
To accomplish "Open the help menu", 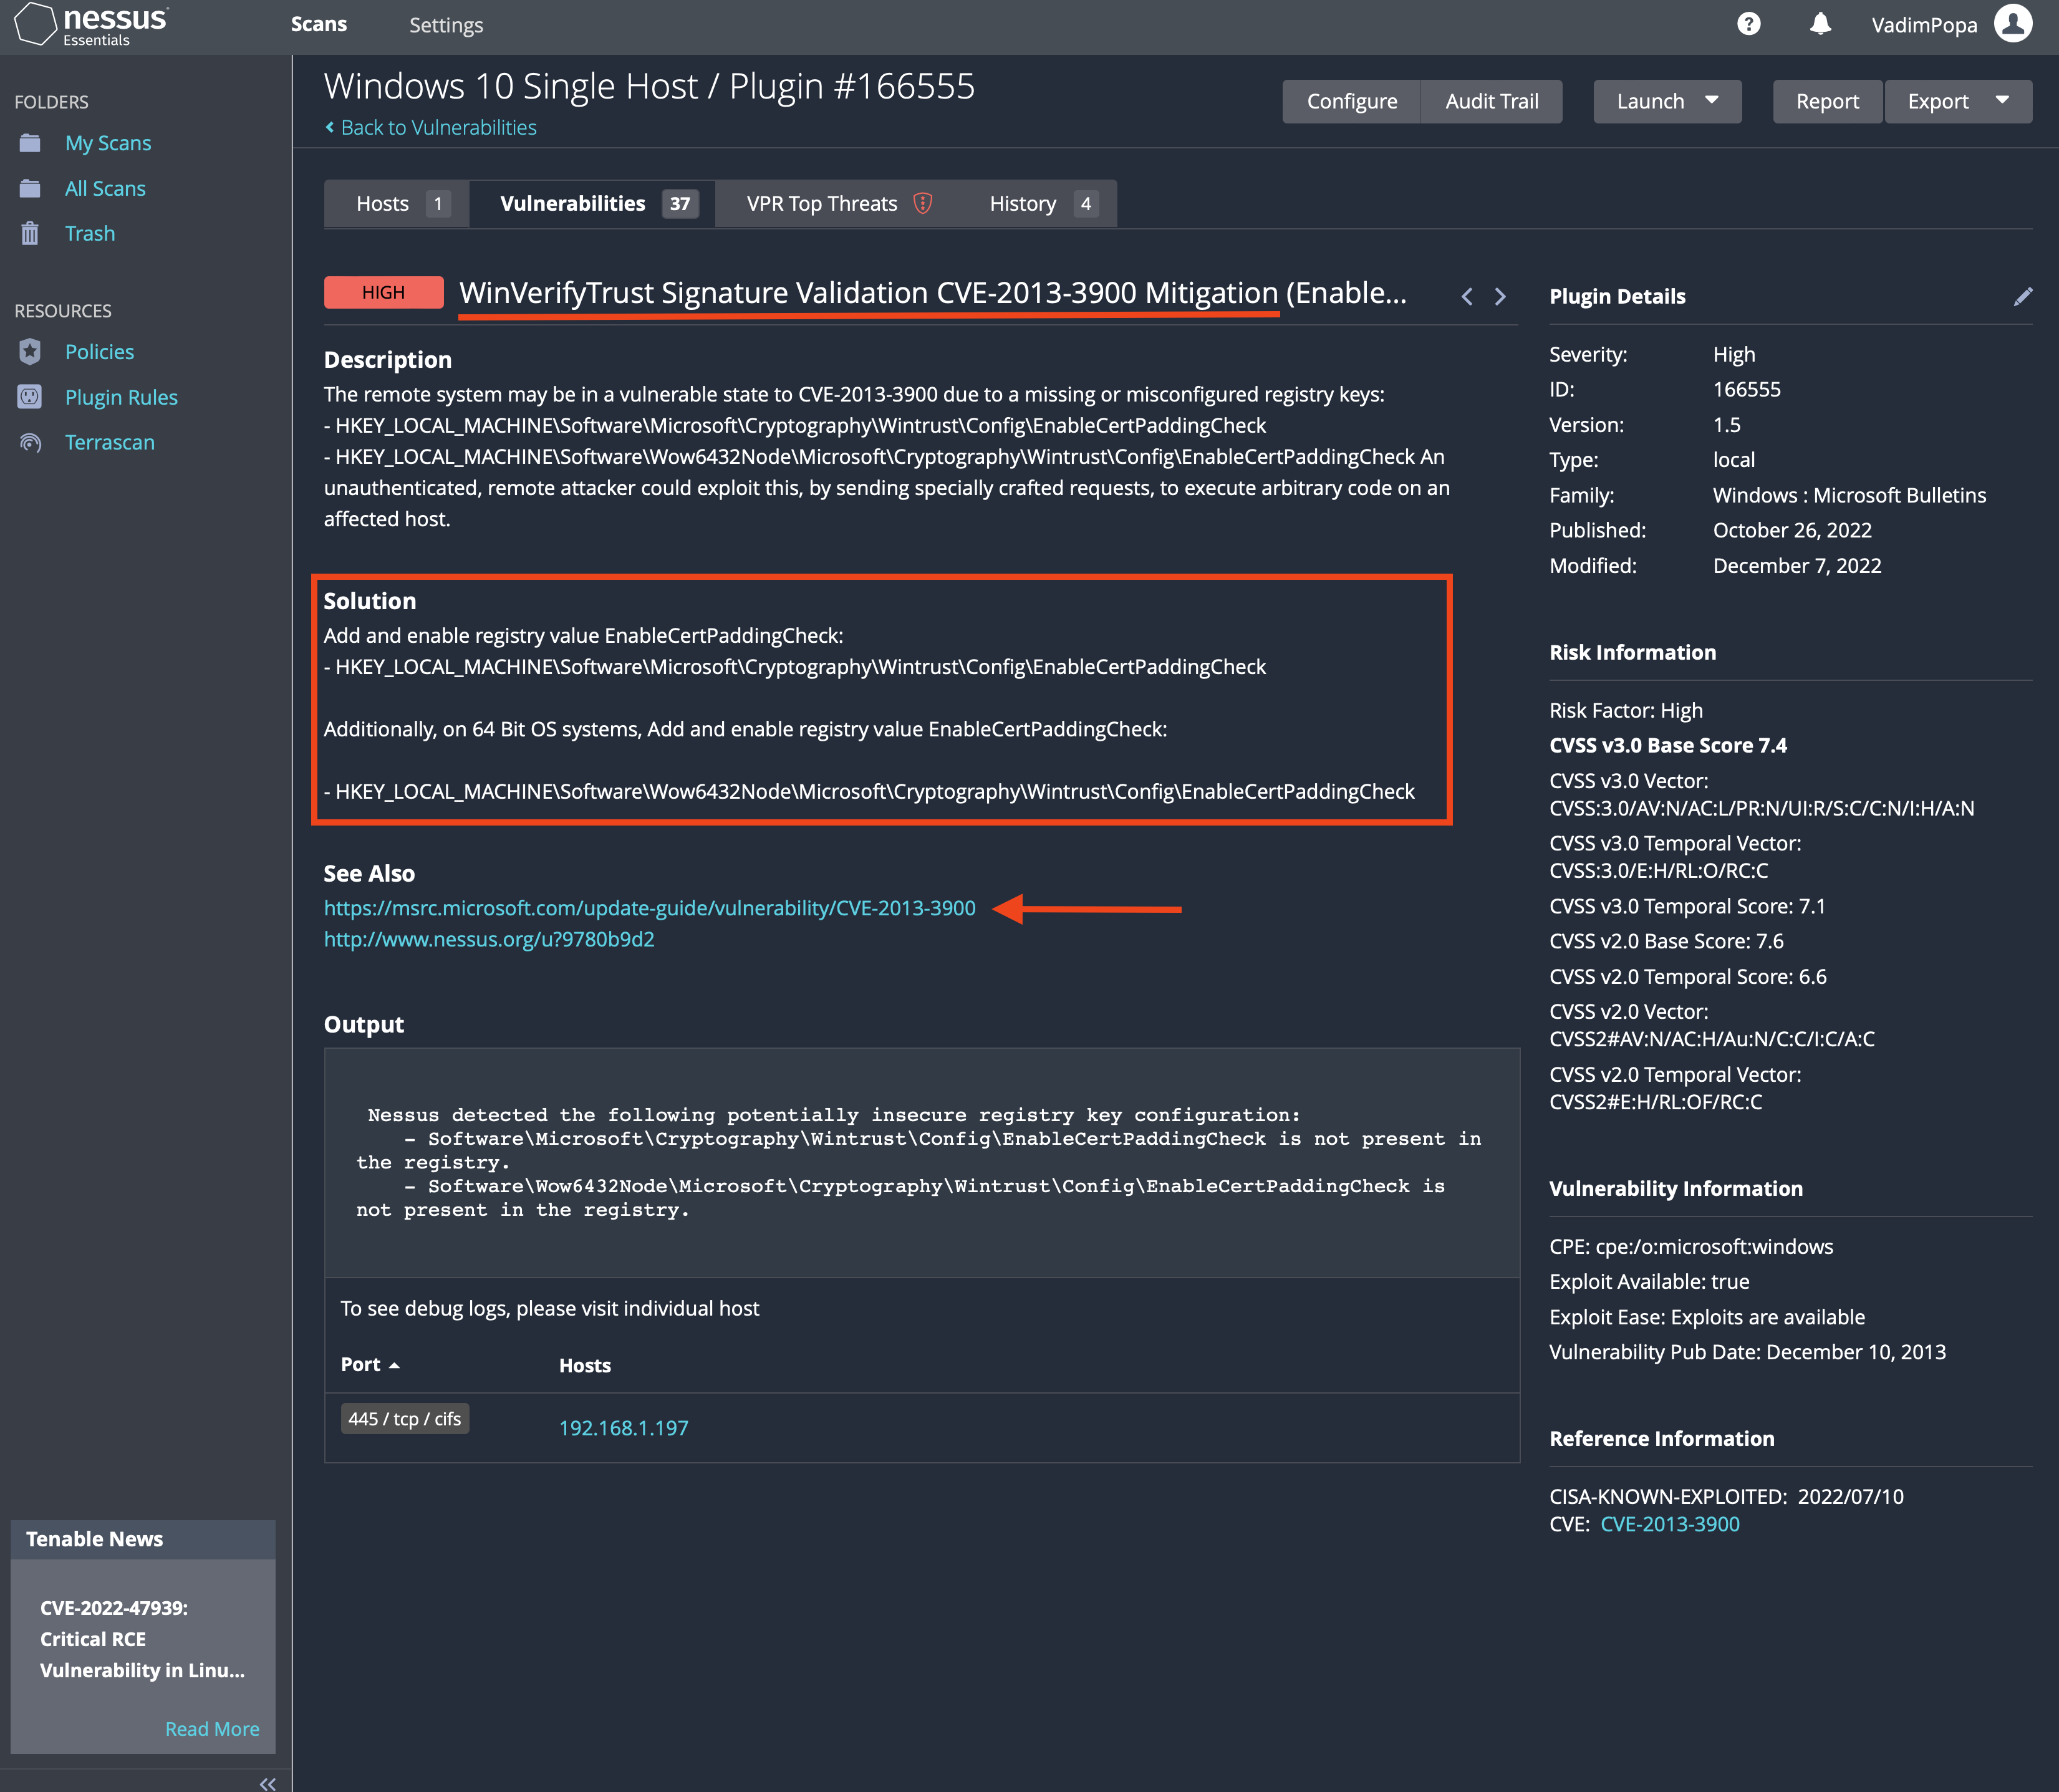I will (x=1748, y=23).
